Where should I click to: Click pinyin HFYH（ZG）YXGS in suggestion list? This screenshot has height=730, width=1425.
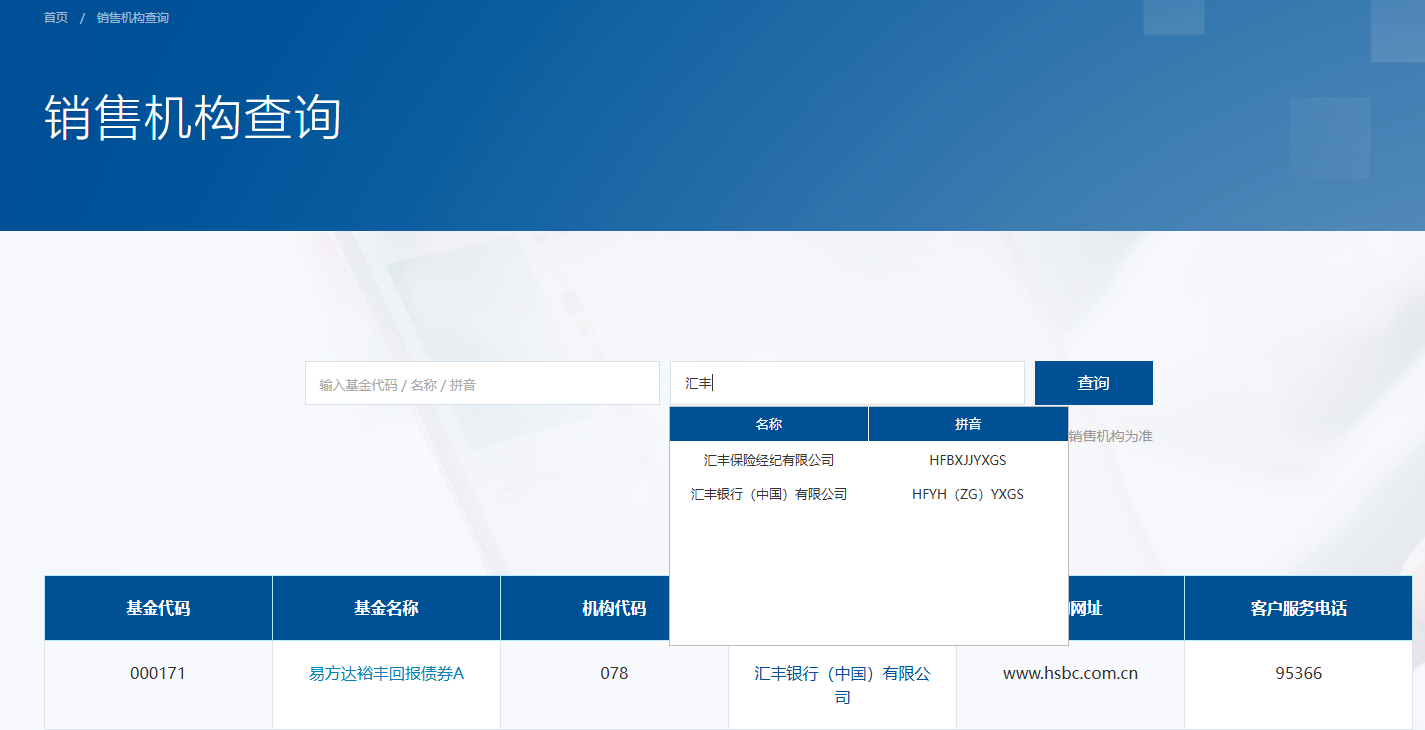tap(968, 494)
